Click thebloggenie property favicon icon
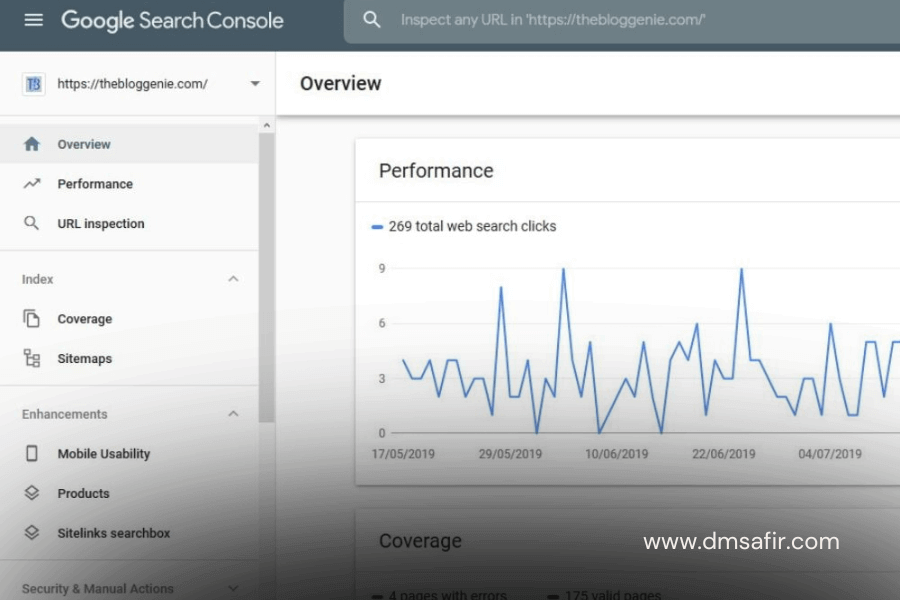The width and height of the screenshot is (900, 600). click(33, 84)
